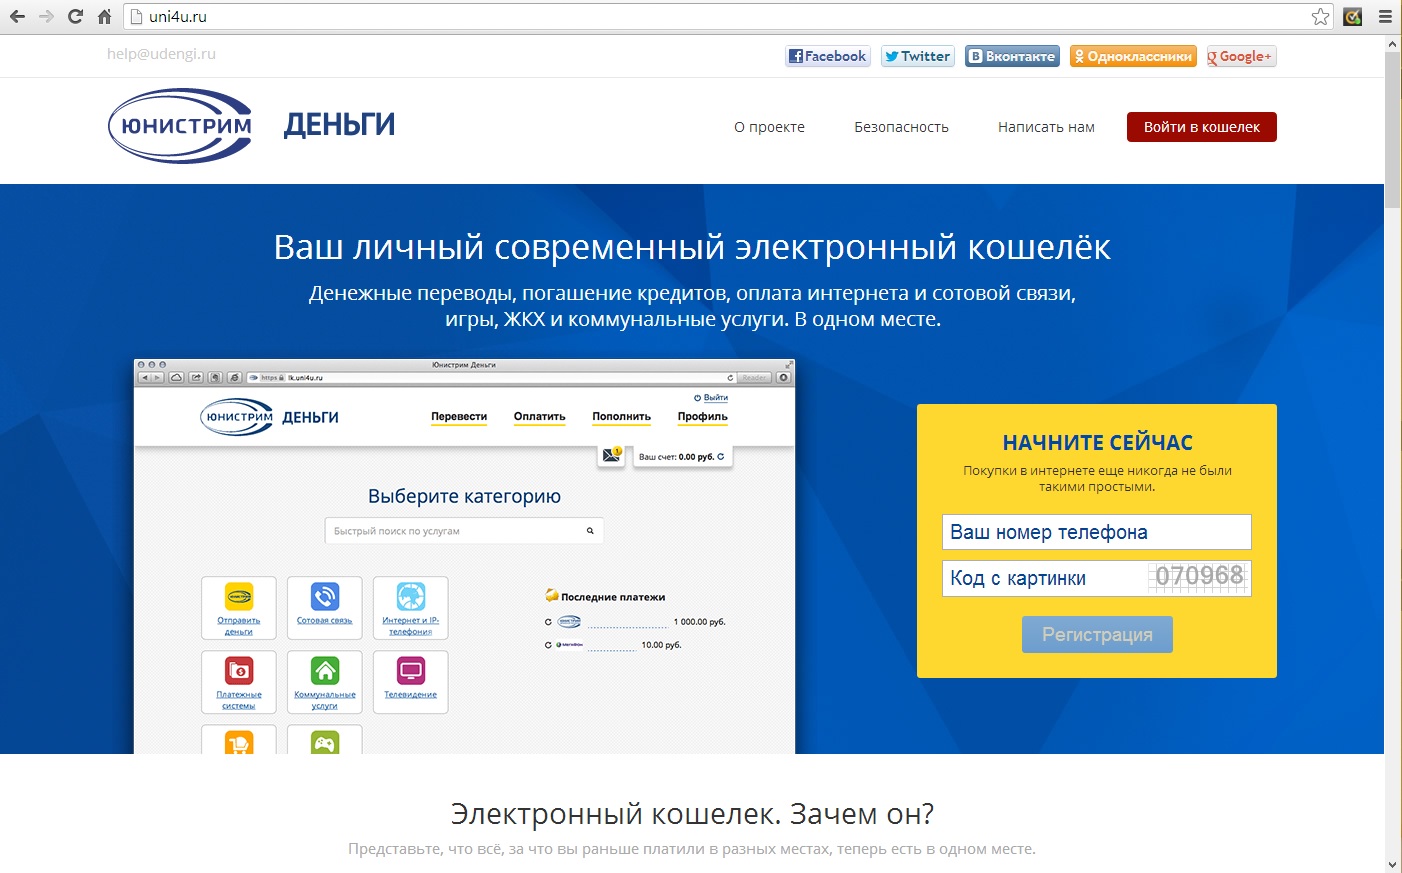Click the vertical scrollbar thumb
The height and width of the screenshot is (873, 1402).
click(x=1392, y=130)
